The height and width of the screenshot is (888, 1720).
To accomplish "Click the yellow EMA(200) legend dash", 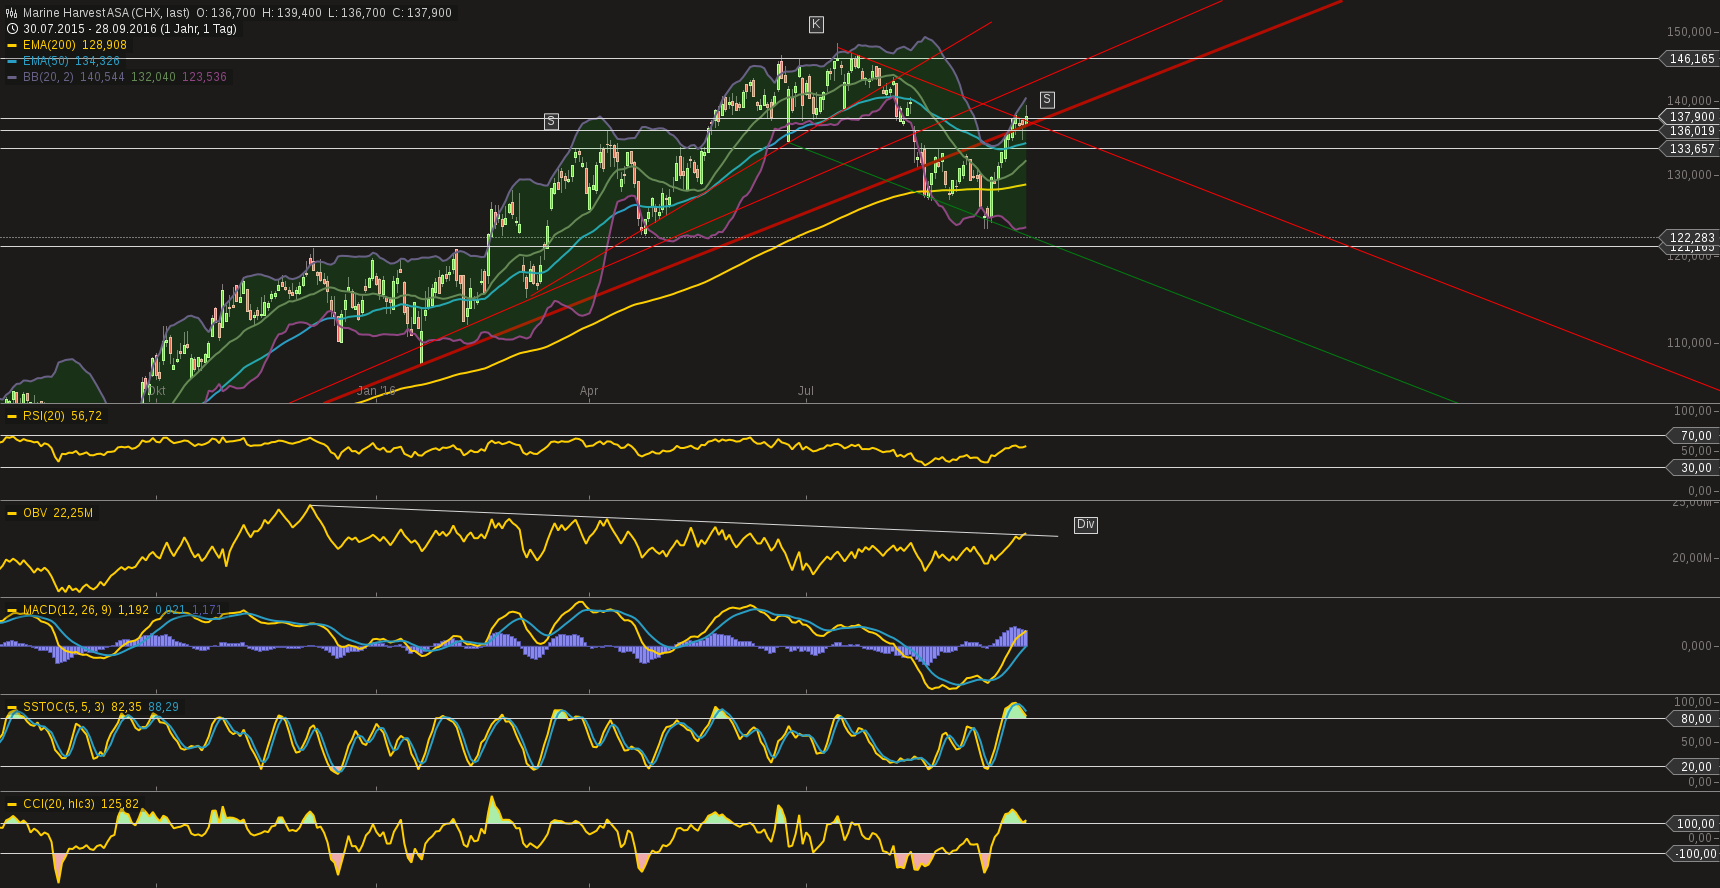I will [12, 45].
